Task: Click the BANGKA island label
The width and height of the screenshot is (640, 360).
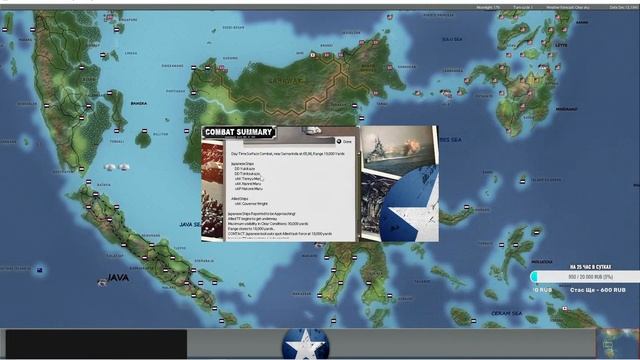Action: (x=138, y=104)
